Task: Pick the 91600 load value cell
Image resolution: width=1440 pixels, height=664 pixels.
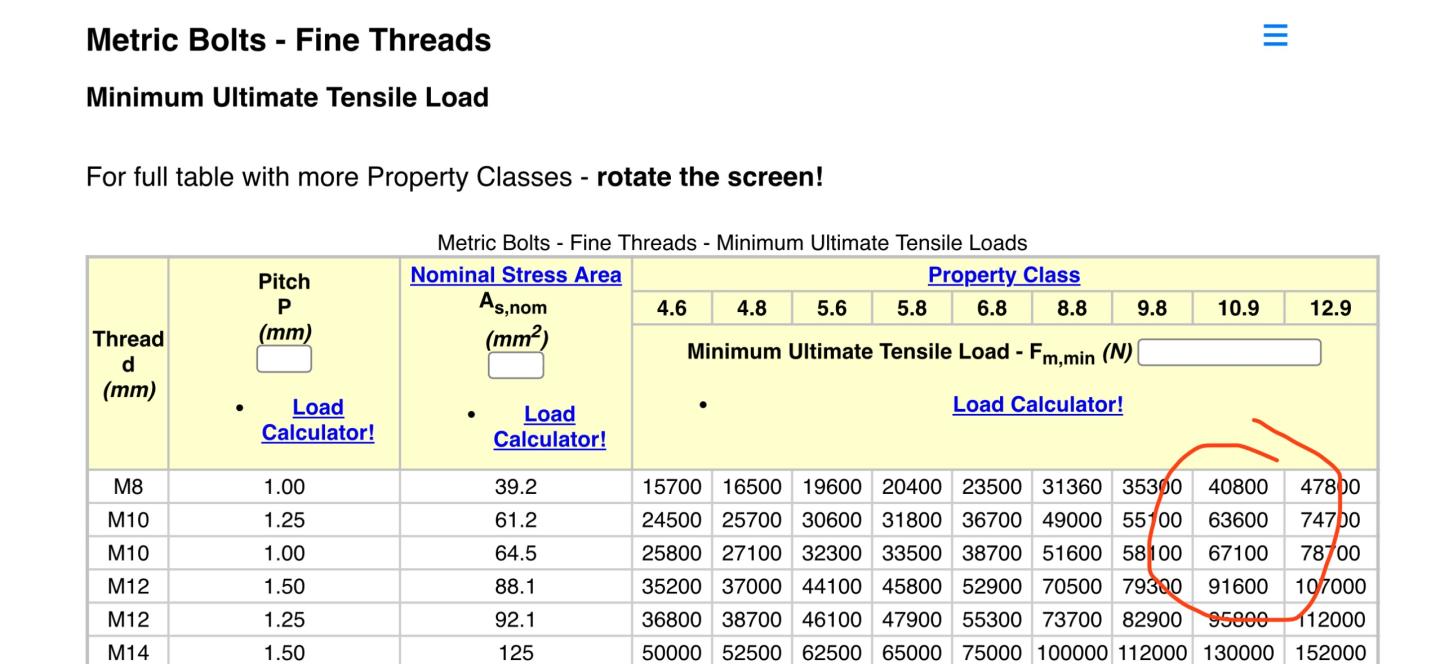Action: [1237, 586]
